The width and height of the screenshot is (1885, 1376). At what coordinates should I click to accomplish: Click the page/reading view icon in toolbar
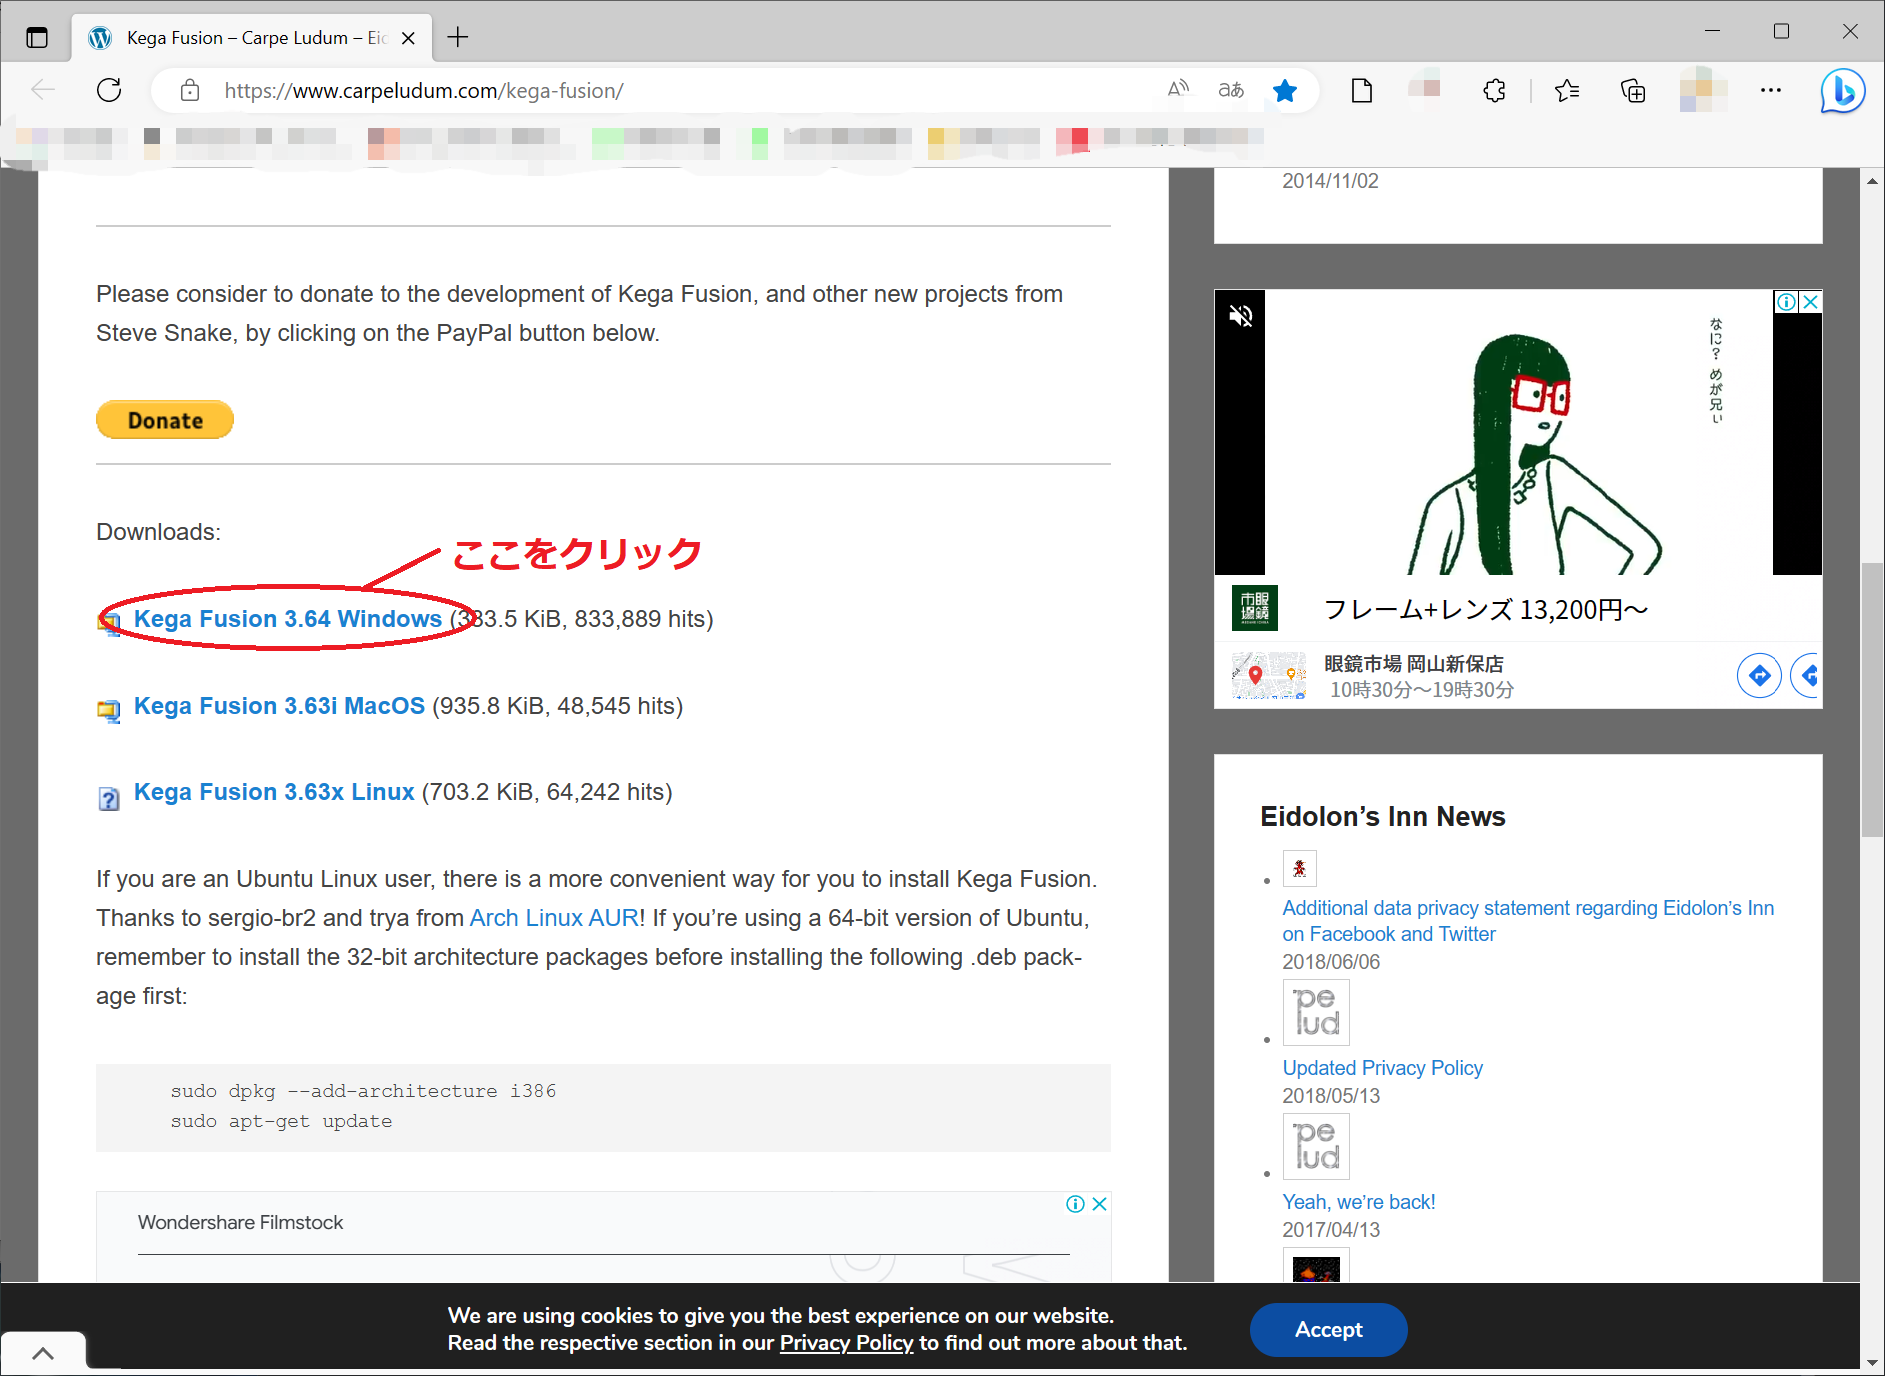pyautogui.click(x=1361, y=91)
